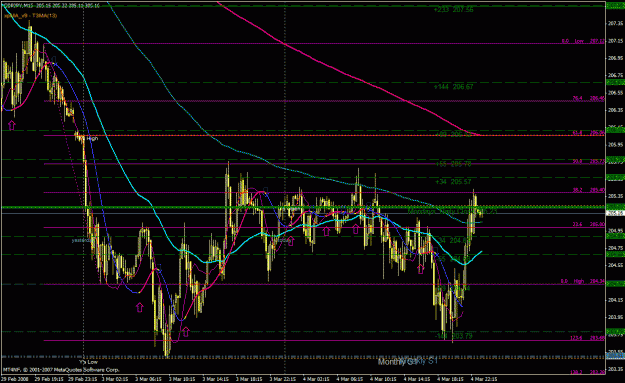Select the 3 Mar 06:15 time axis label
625x383 pixels.
[x=148, y=379]
